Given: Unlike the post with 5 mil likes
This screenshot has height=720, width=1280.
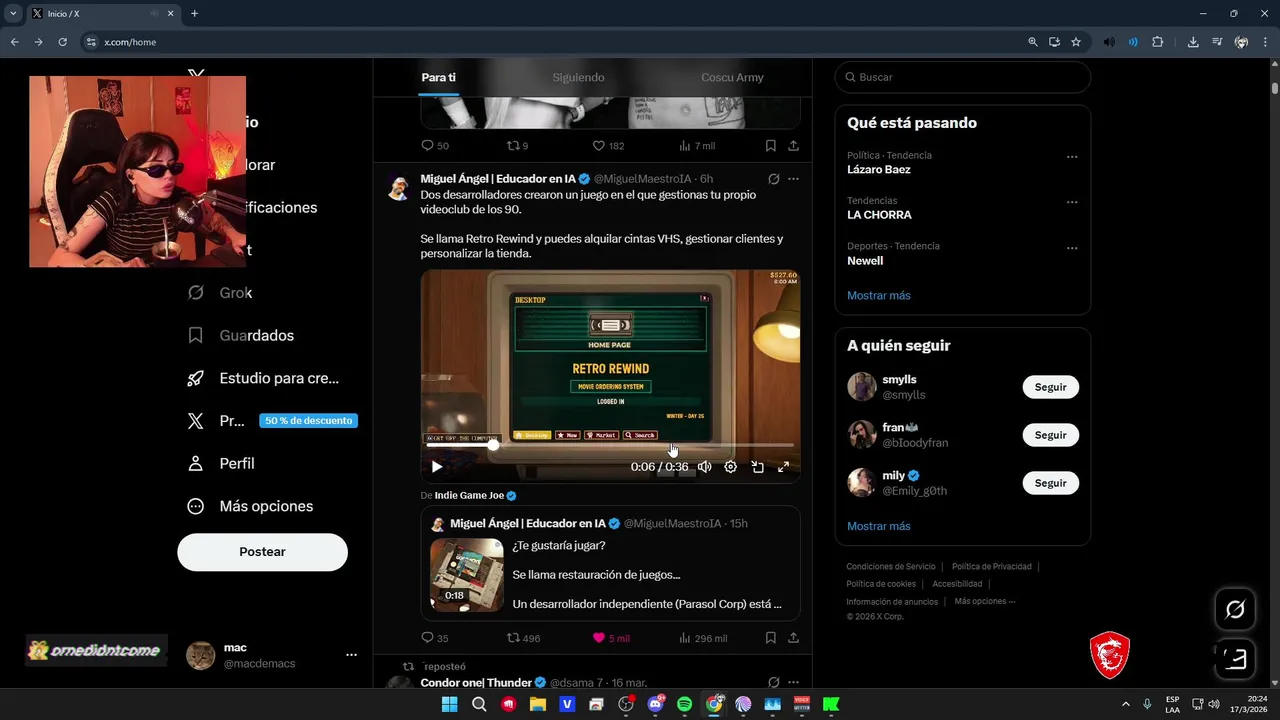Looking at the screenshot, I should click(x=610, y=638).
